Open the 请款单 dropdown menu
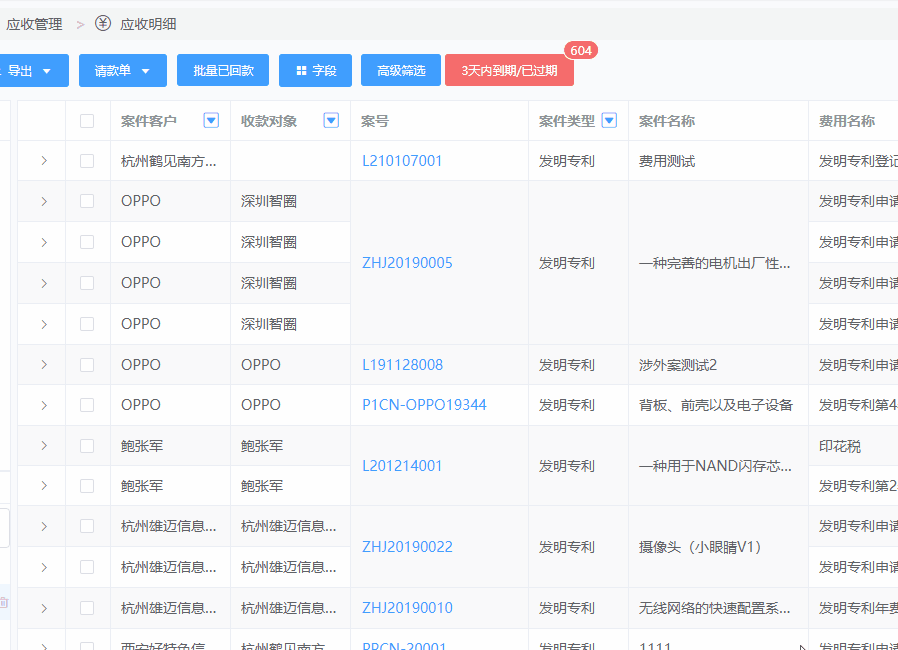The image size is (898, 650). [x=122, y=71]
